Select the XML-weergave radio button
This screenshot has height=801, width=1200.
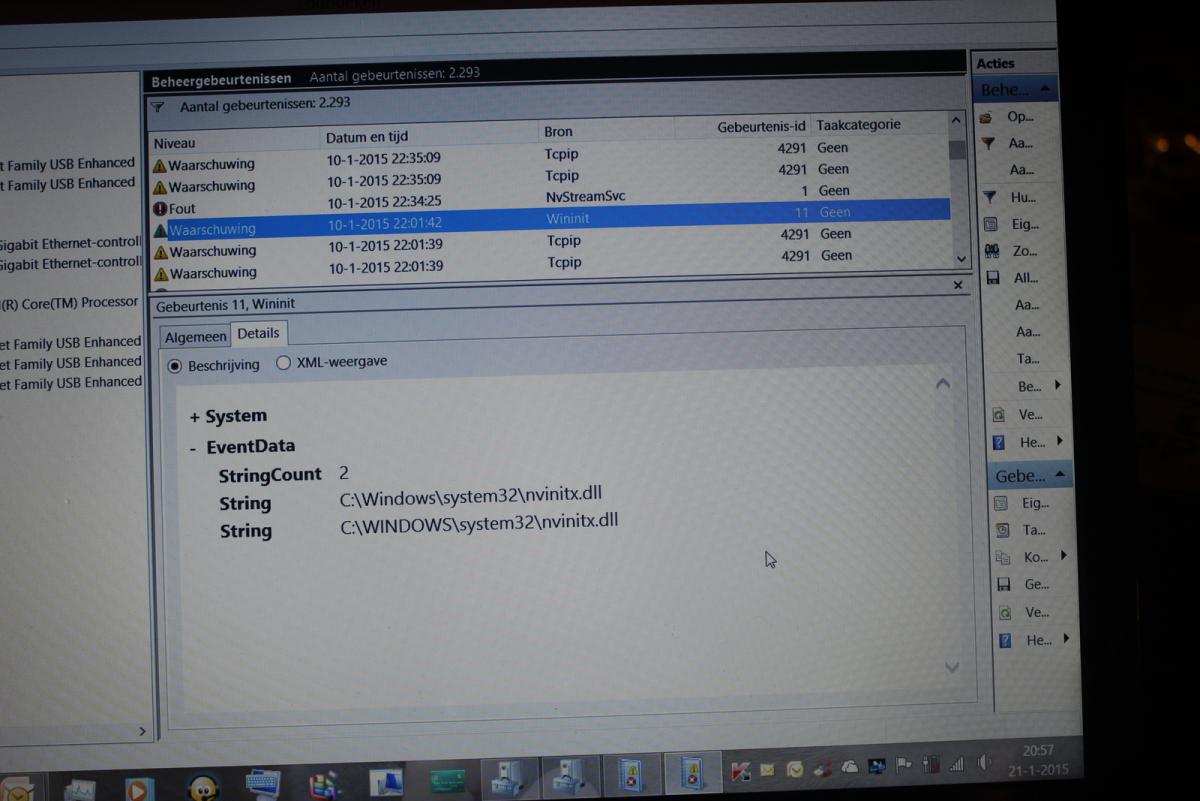point(283,363)
